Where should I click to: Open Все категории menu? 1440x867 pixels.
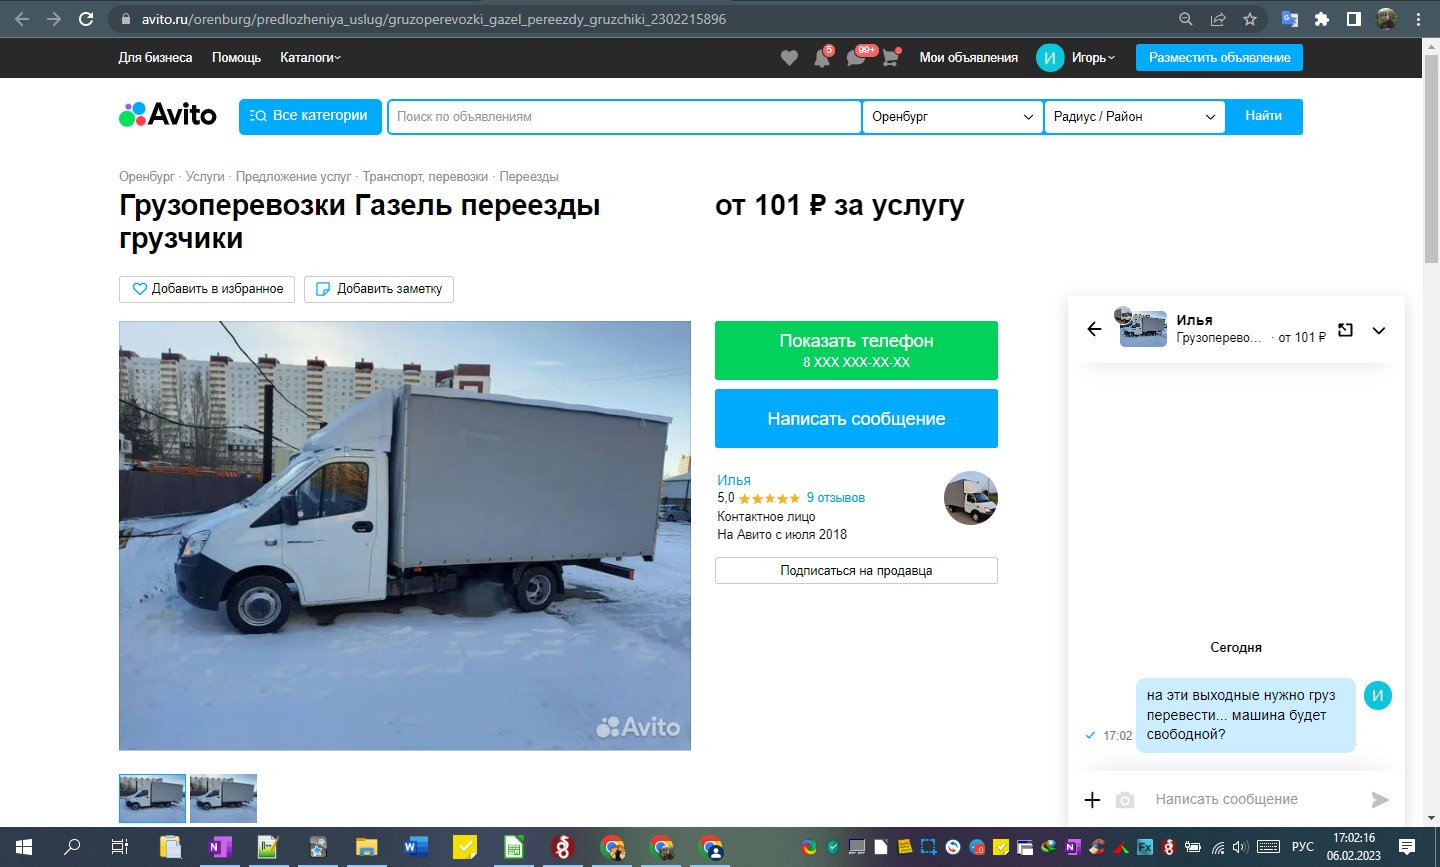pyautogui.click(x=310, y=116)
